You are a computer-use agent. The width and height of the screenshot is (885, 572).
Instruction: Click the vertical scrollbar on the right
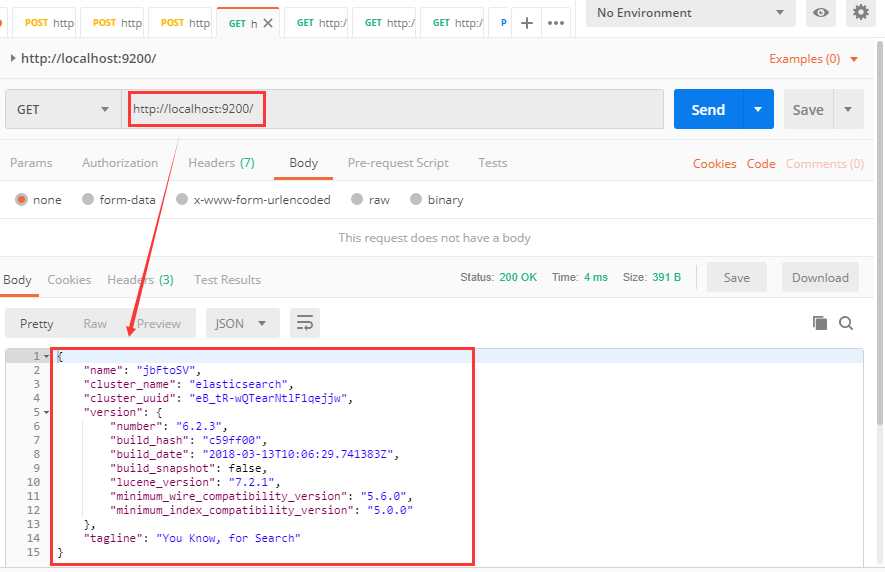[880, 232]
